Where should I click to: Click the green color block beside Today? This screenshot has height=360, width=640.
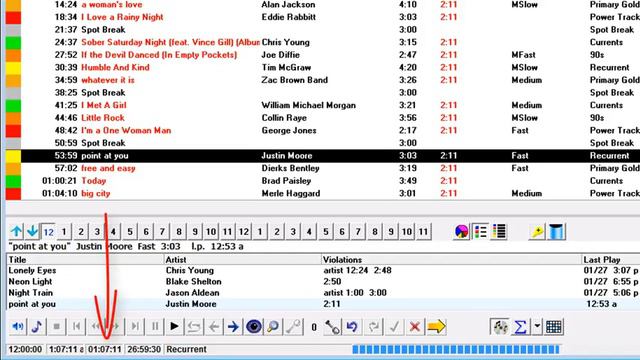(13, 181)
